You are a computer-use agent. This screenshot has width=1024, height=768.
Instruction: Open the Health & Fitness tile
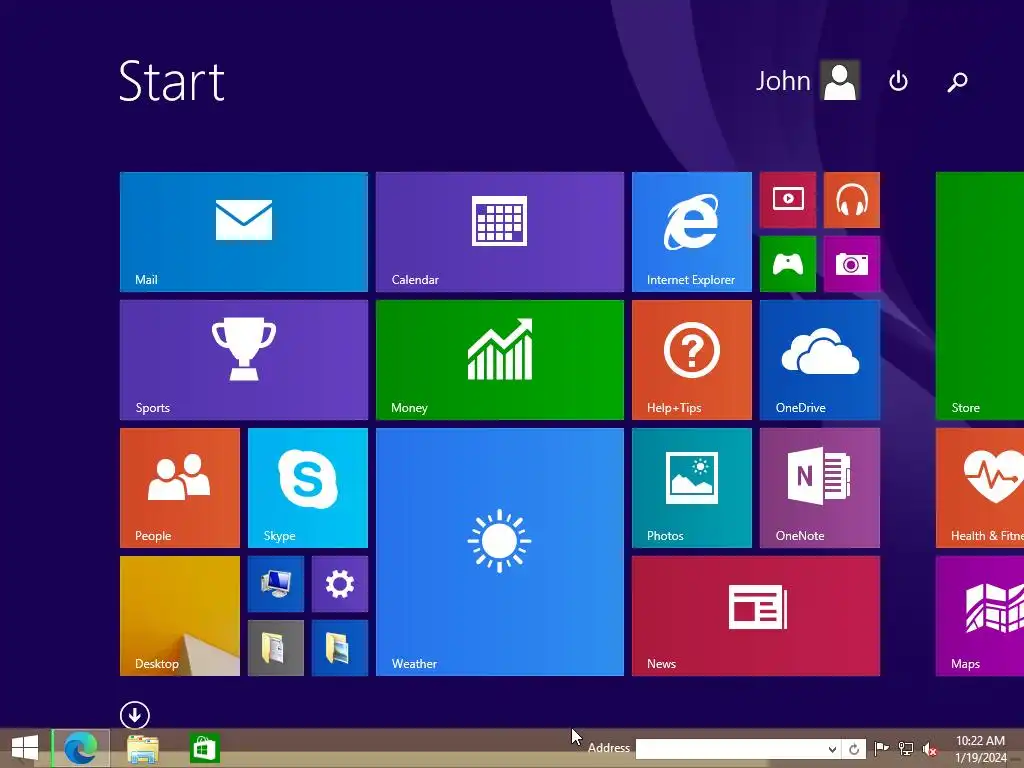coord(980,488)
